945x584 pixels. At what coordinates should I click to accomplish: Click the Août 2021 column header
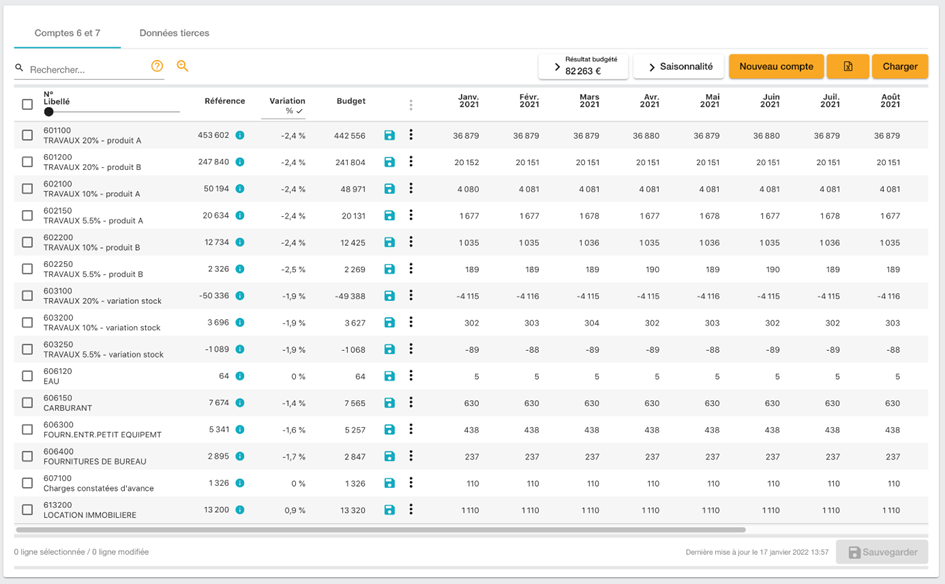(890, 101)
